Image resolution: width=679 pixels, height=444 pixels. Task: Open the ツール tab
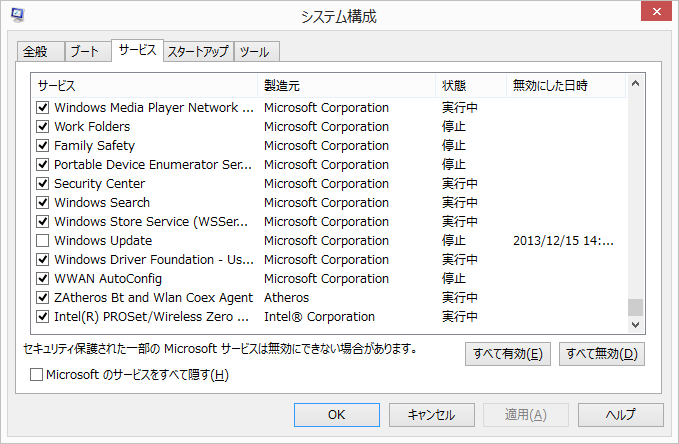point(256,52)
